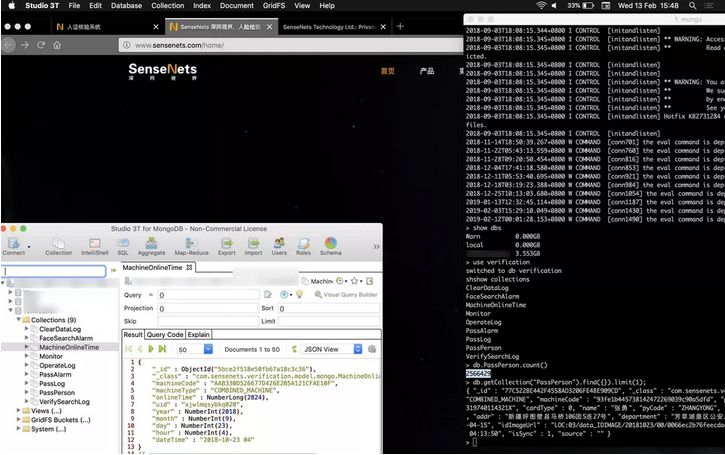Select the PassPerson collection
The width and height of the screenshot is (725, 455).
(x=57, y=393)
